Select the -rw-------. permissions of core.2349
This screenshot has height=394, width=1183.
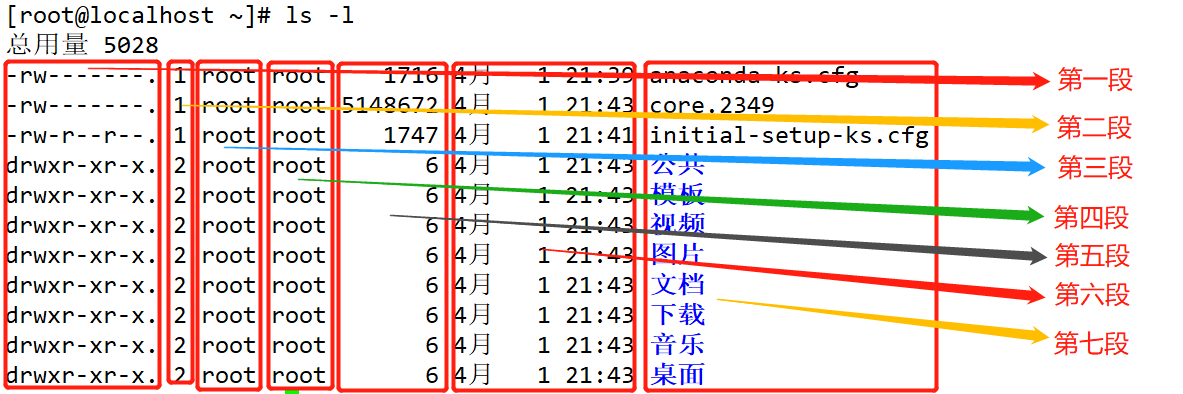point(81,105)
